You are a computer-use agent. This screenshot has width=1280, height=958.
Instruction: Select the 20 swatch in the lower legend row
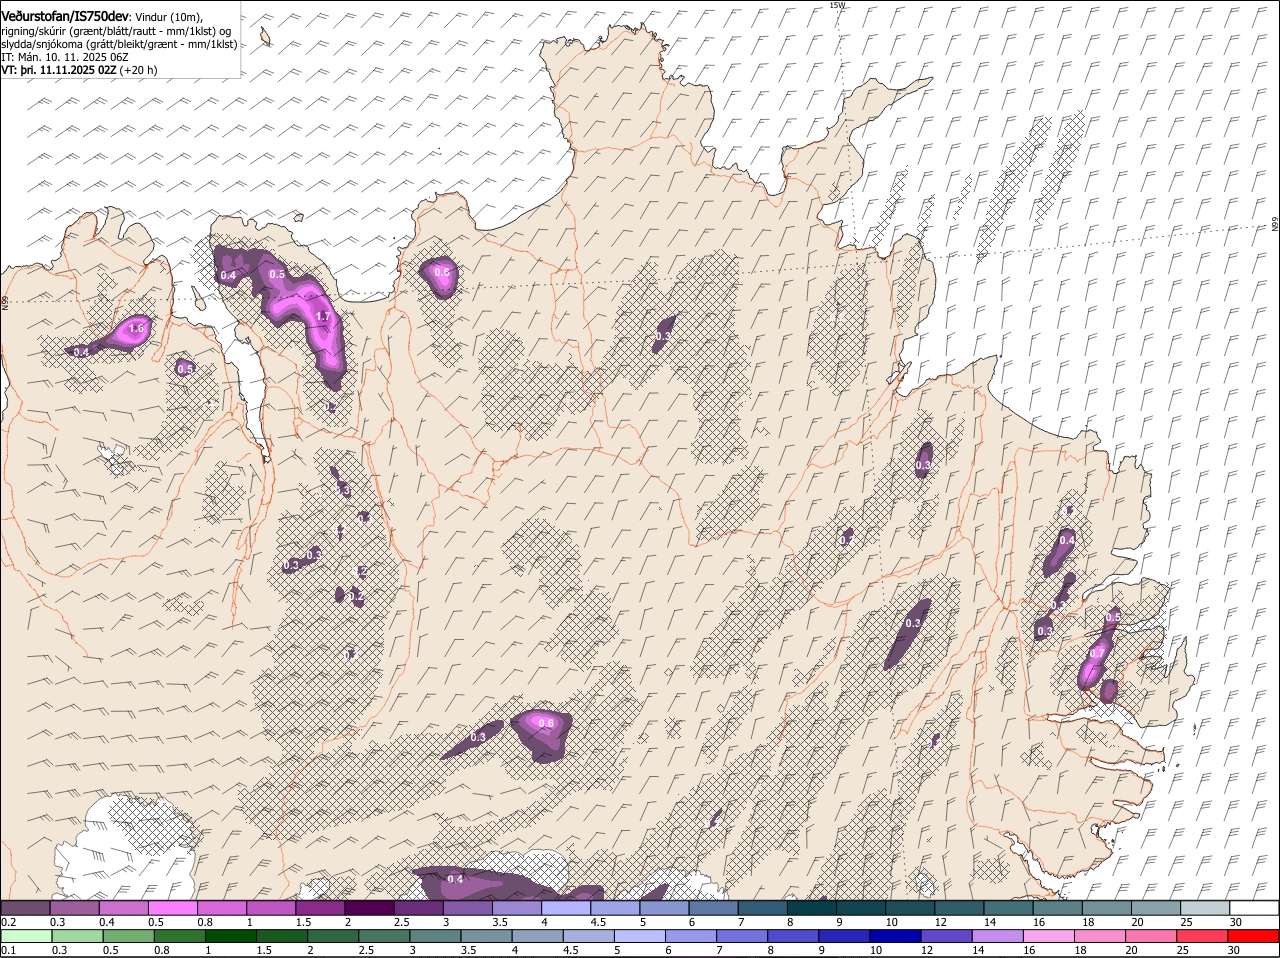(x=1153, y=936)
